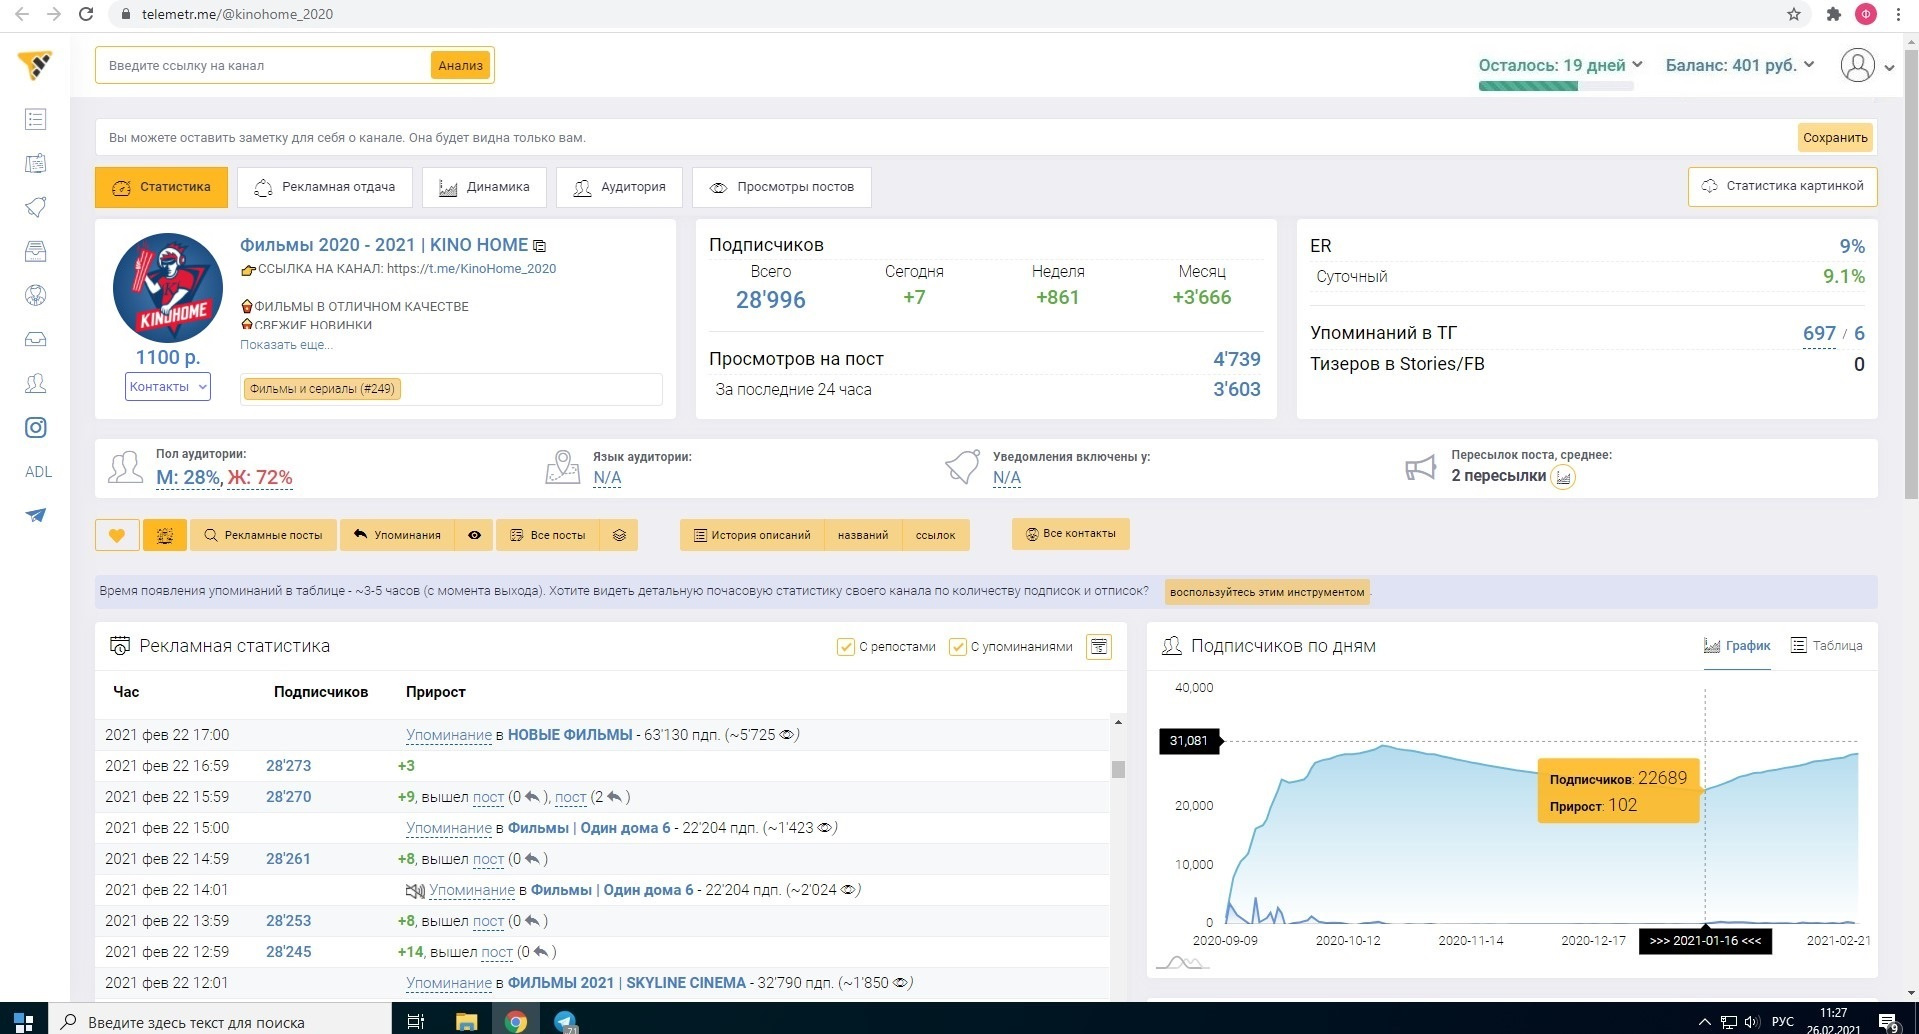Open Статистика картинкой button
This screenshot has height=1034, width=1919.
tap(1782, 186)
